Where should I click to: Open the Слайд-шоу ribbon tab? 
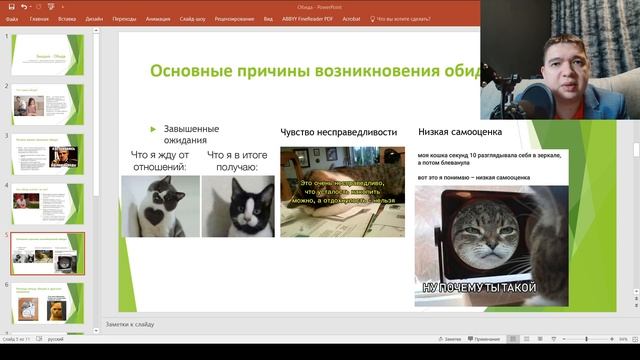coord(192,19)
